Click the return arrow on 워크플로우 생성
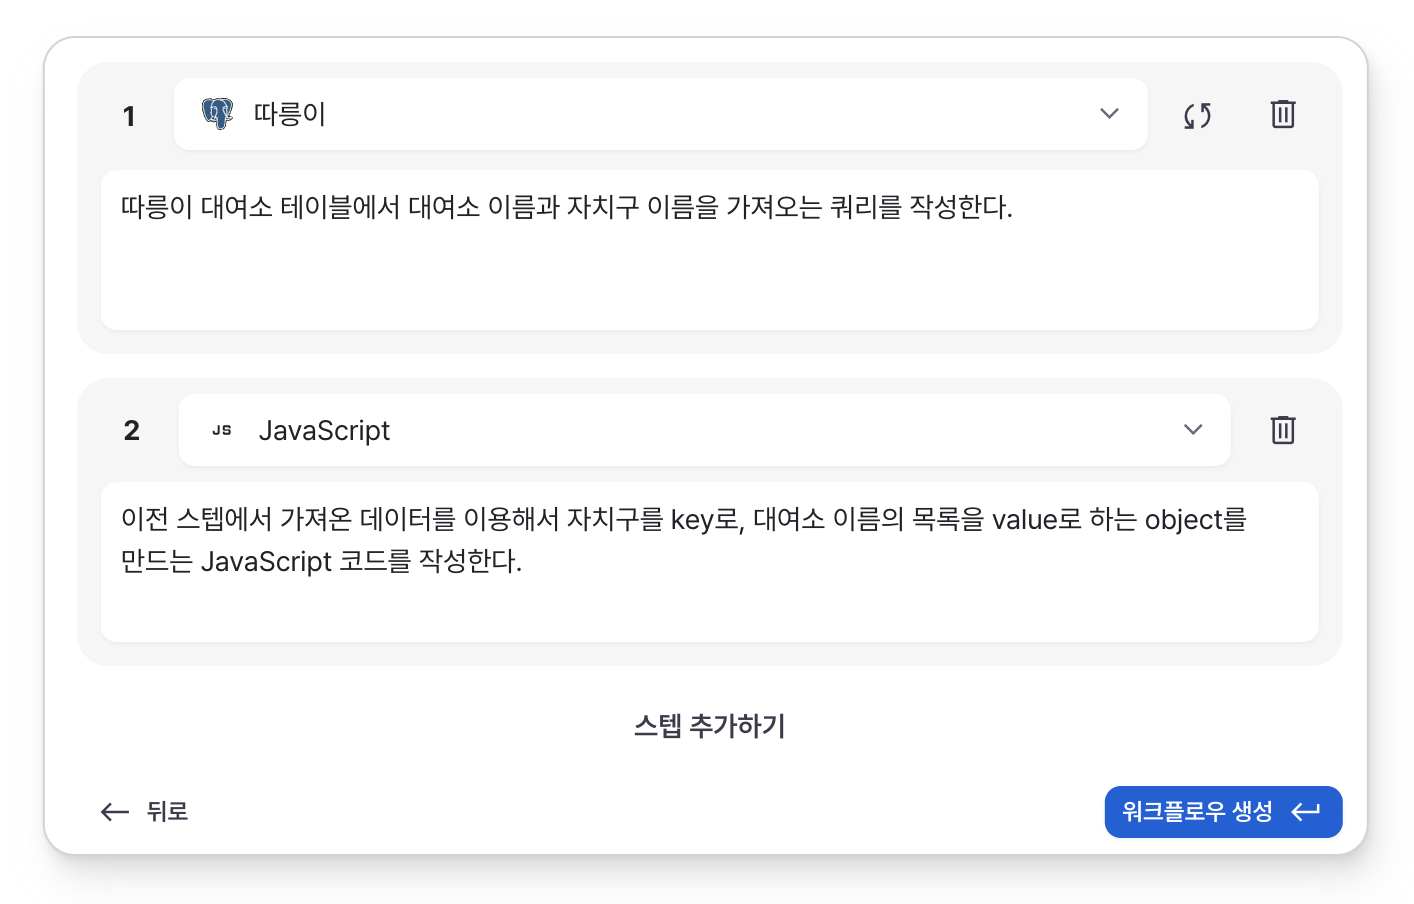 click(1306, 812)
